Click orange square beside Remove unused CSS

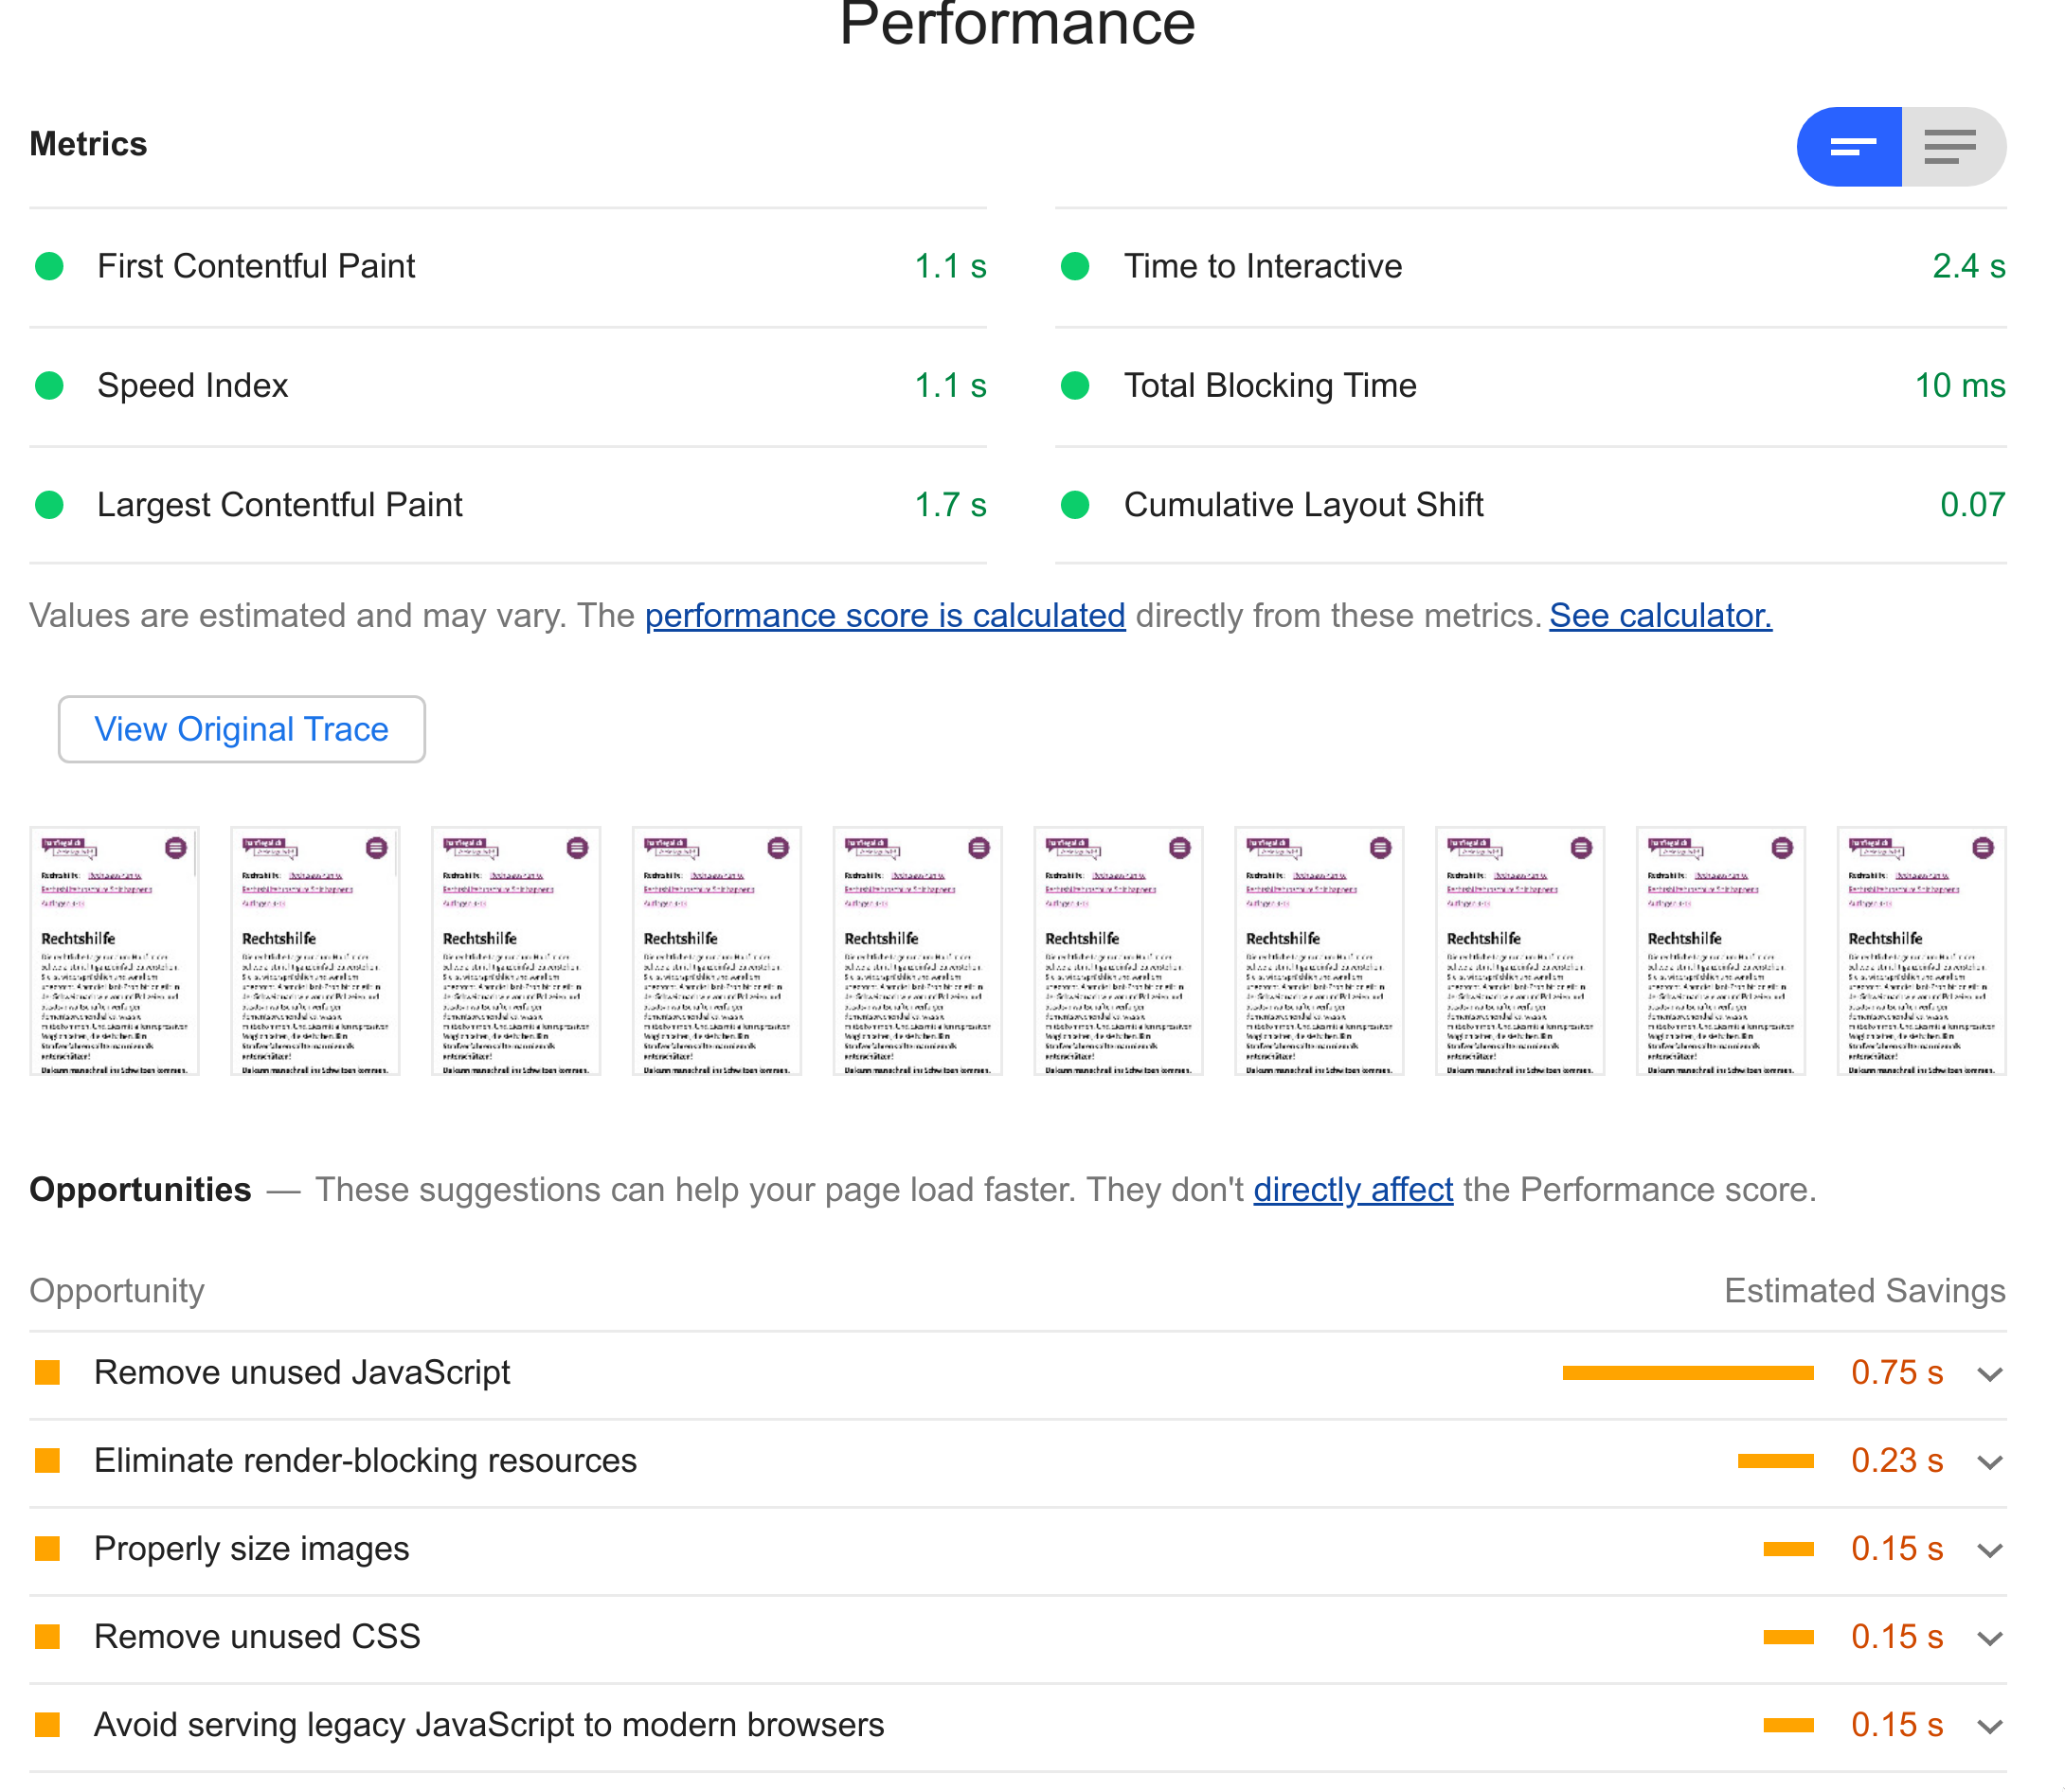pos(47,1637)
